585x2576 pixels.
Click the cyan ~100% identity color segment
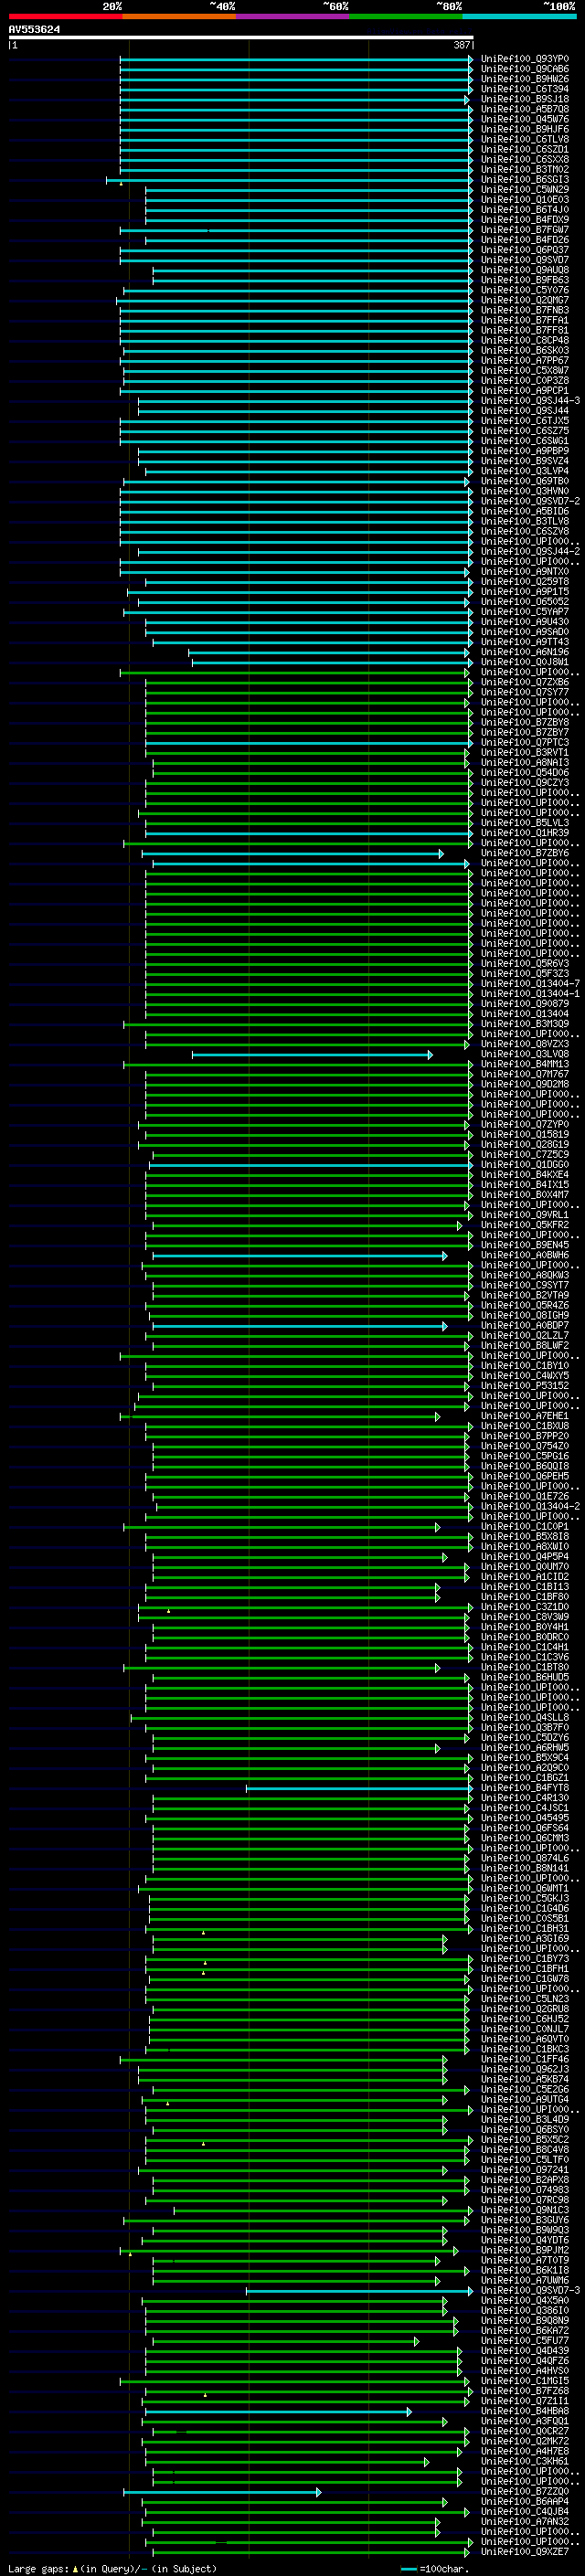[x=519, y=17]
